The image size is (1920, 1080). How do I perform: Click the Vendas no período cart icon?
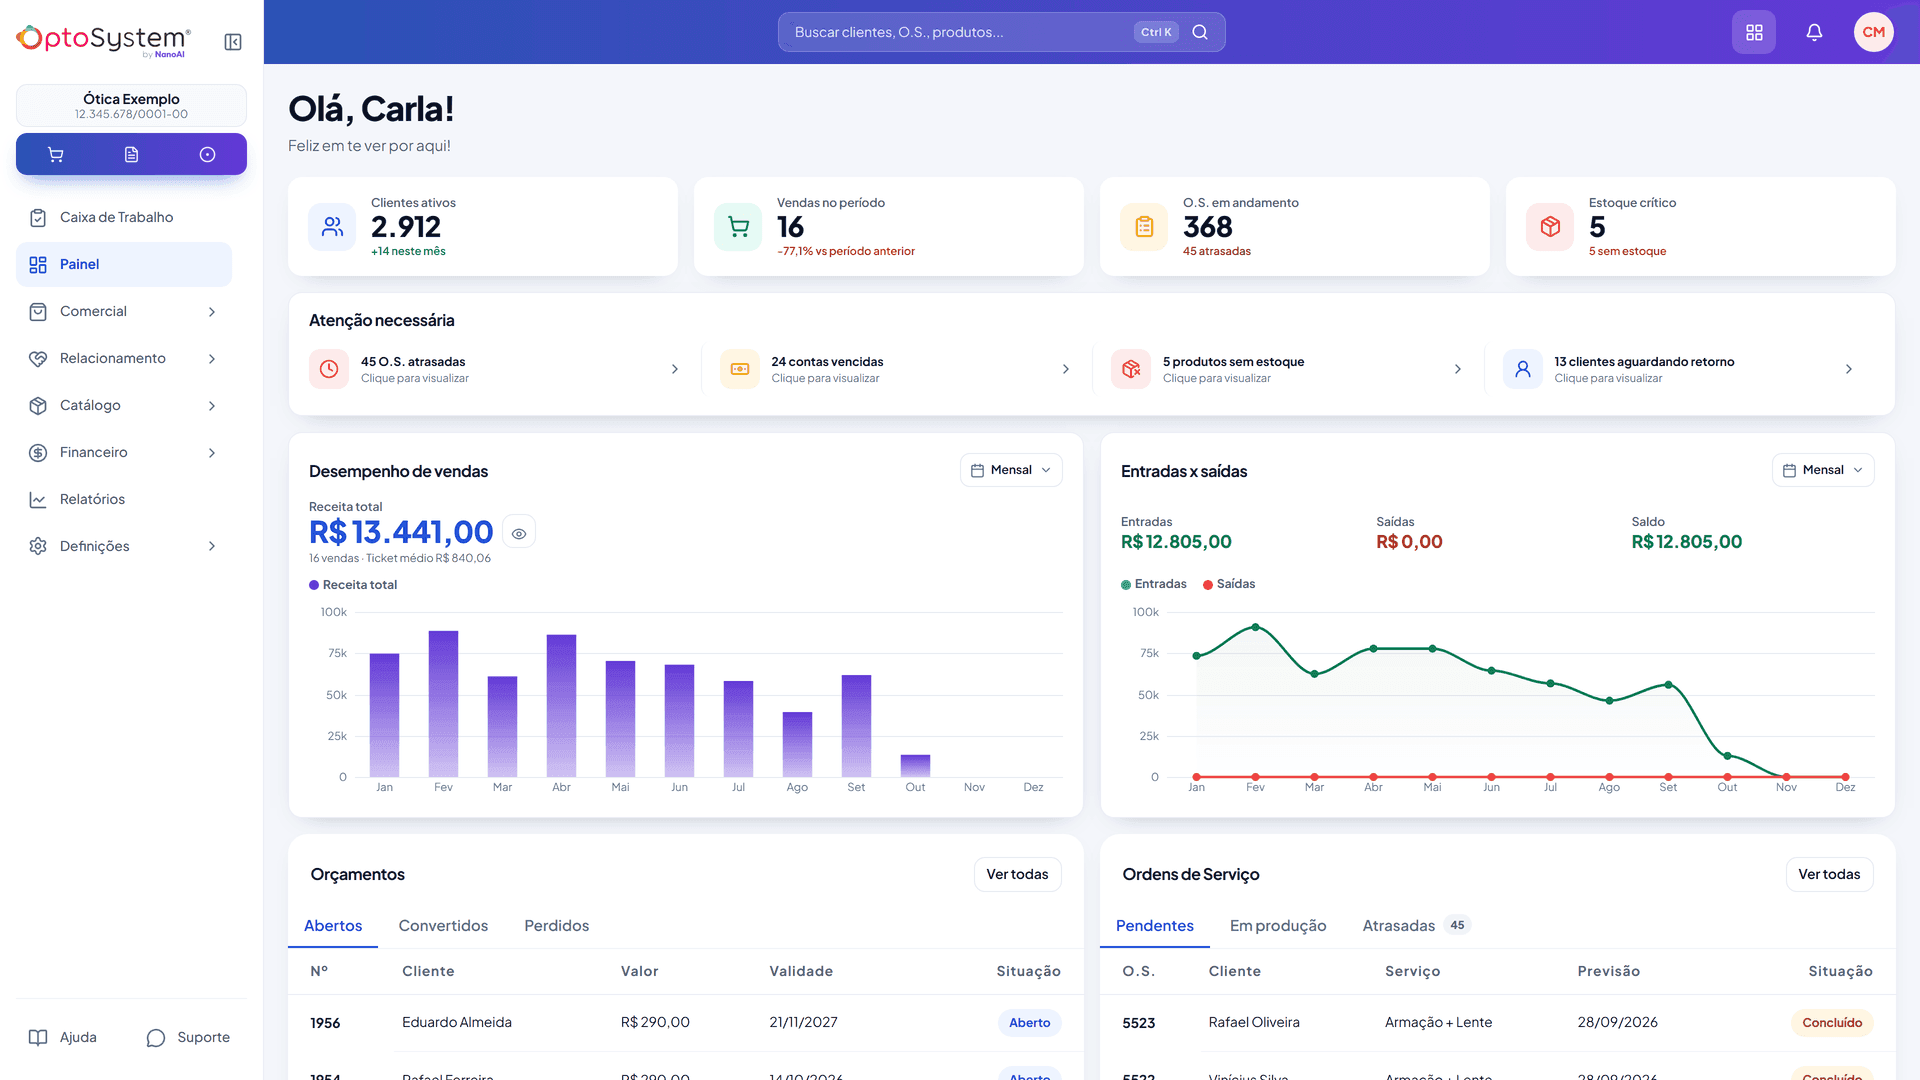739,227
